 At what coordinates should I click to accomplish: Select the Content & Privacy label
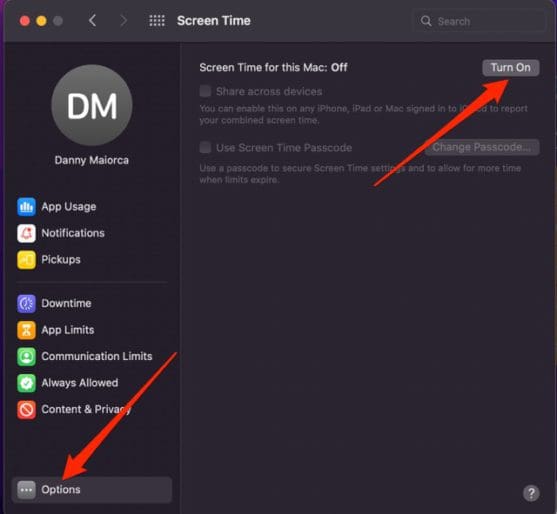click(x=86, y=410)
